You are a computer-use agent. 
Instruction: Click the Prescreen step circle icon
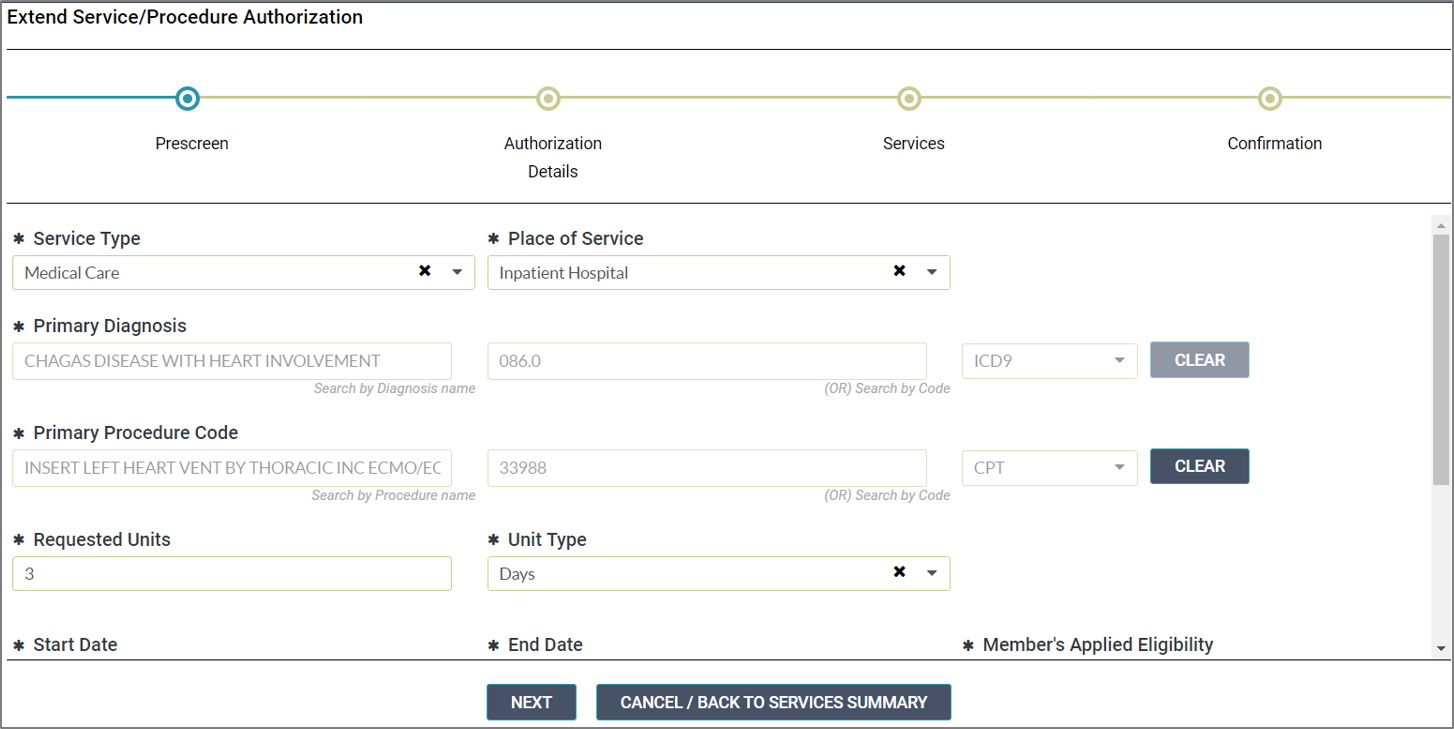187,98
